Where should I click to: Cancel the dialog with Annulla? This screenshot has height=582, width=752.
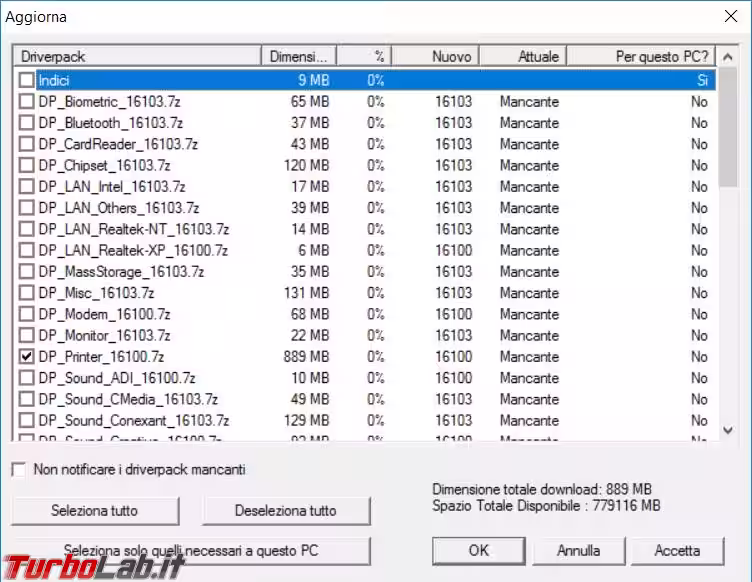pyautogui.click(x=579, y=550)
